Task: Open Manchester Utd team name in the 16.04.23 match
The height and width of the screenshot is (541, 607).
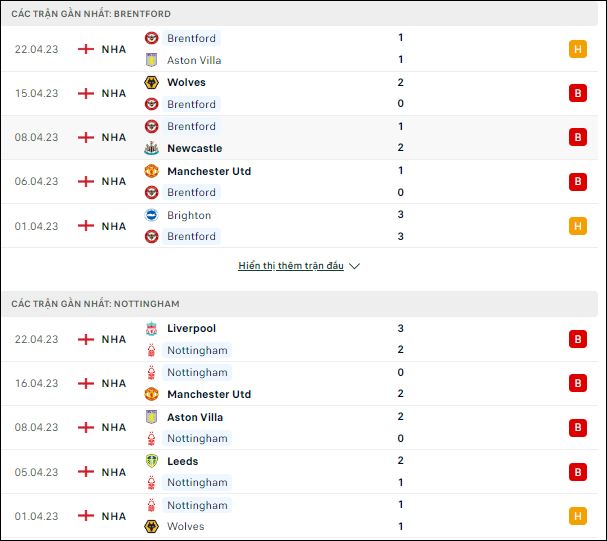Action: pos(209,394)
